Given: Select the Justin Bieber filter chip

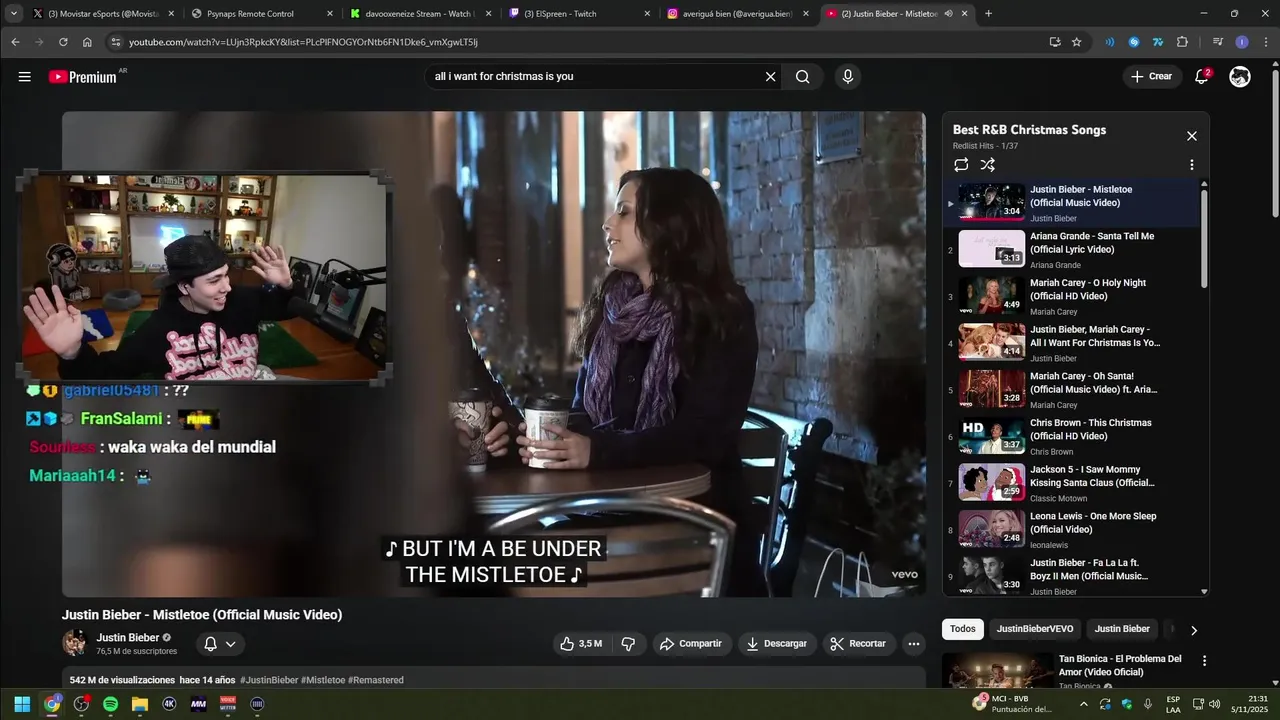Looking at the screenshot, I should coord(1122,629).
